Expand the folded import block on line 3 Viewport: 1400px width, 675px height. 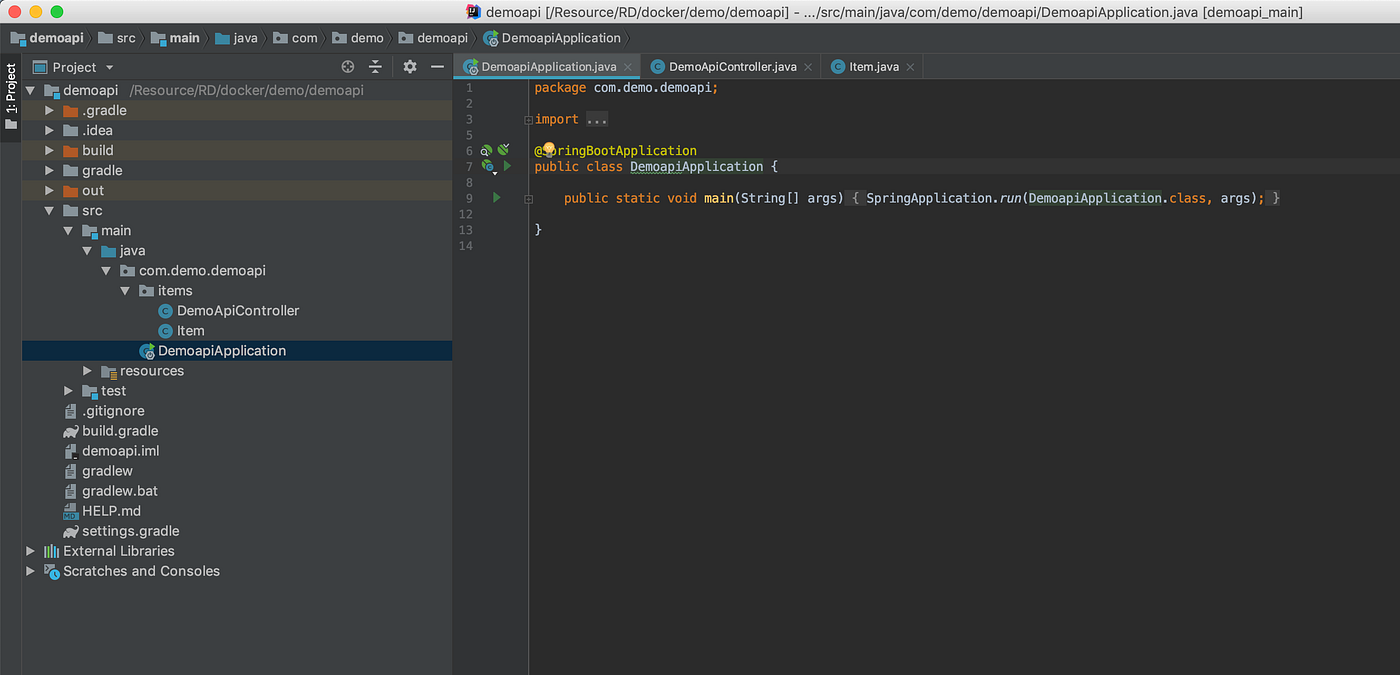[528, 119]
